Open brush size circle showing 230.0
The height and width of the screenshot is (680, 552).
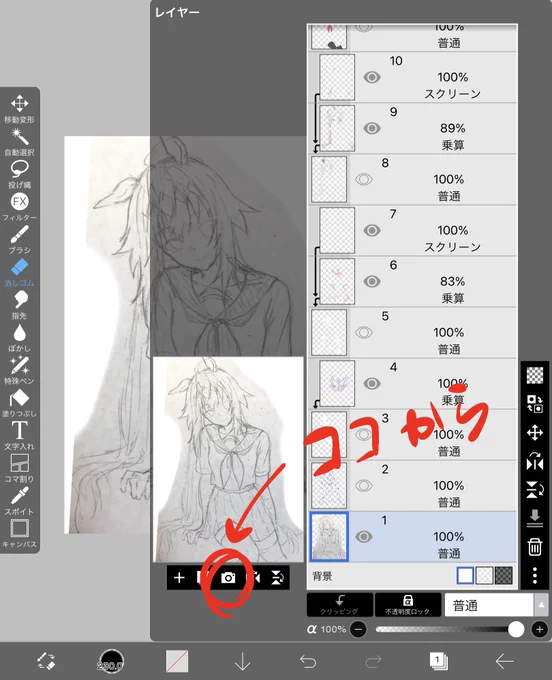click(111, 662)
